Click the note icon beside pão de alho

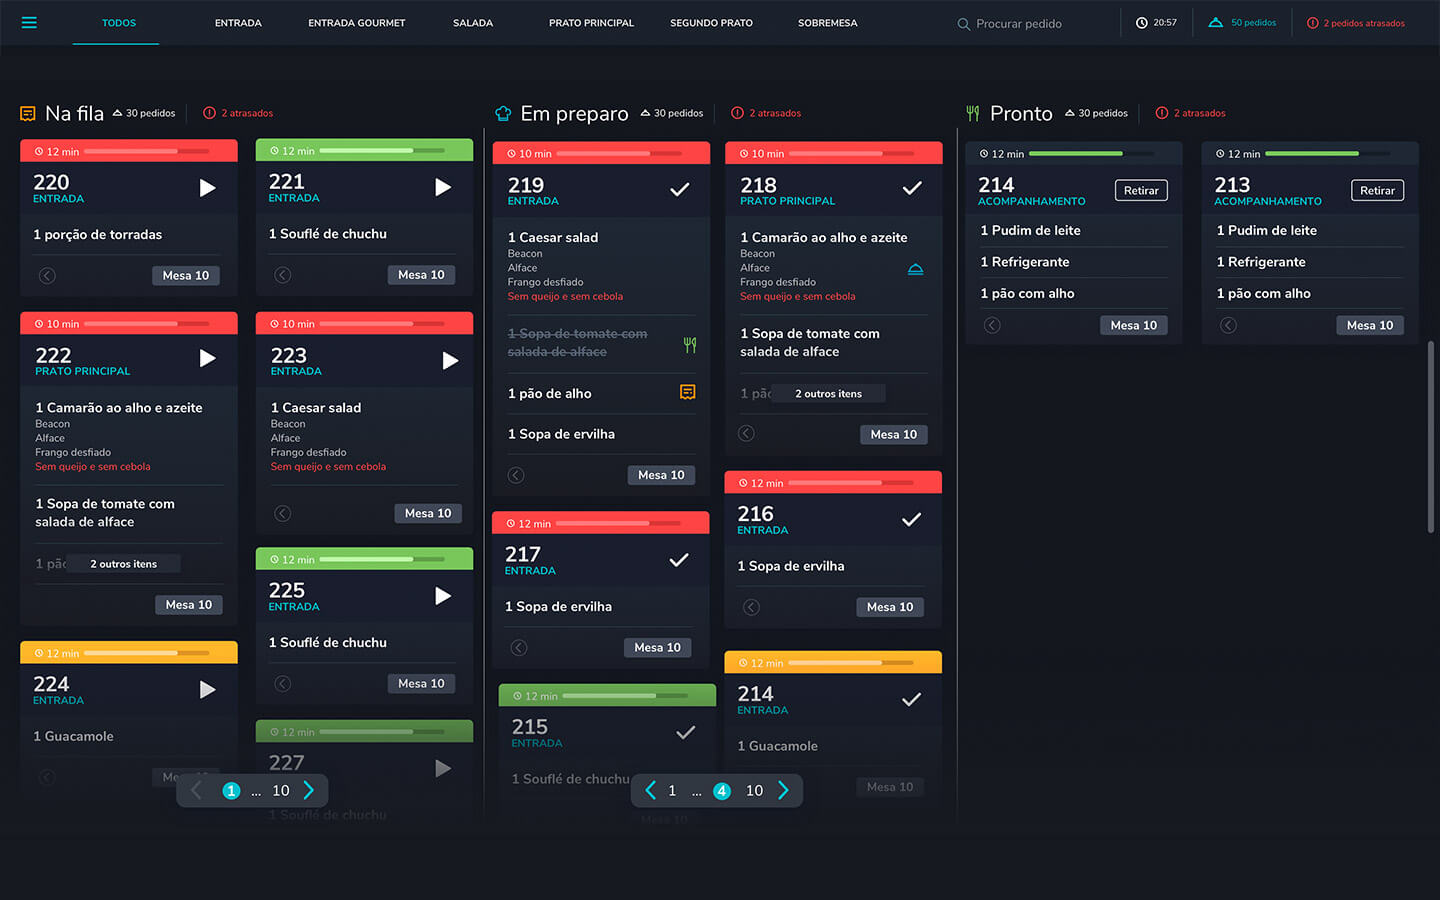click(687, 393)
